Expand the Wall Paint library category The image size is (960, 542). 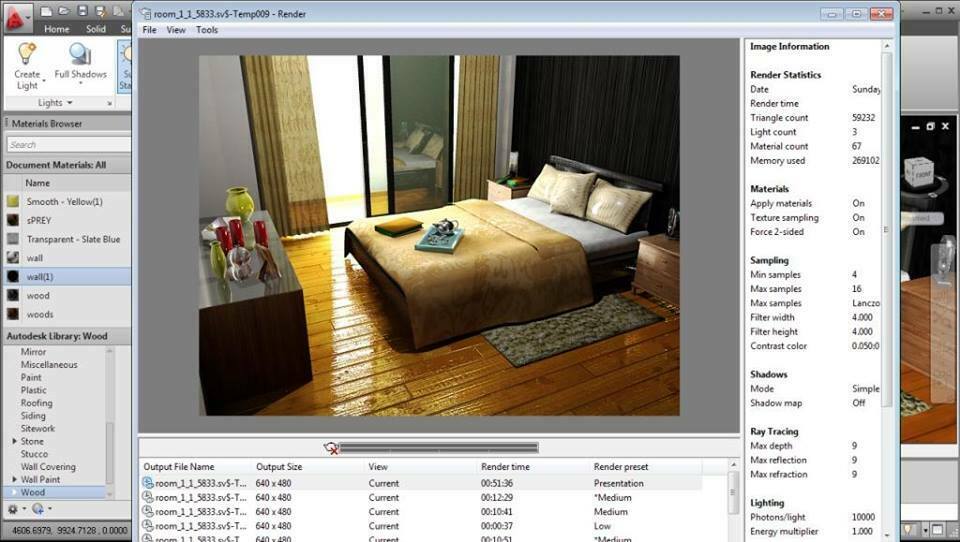[14, 480]
